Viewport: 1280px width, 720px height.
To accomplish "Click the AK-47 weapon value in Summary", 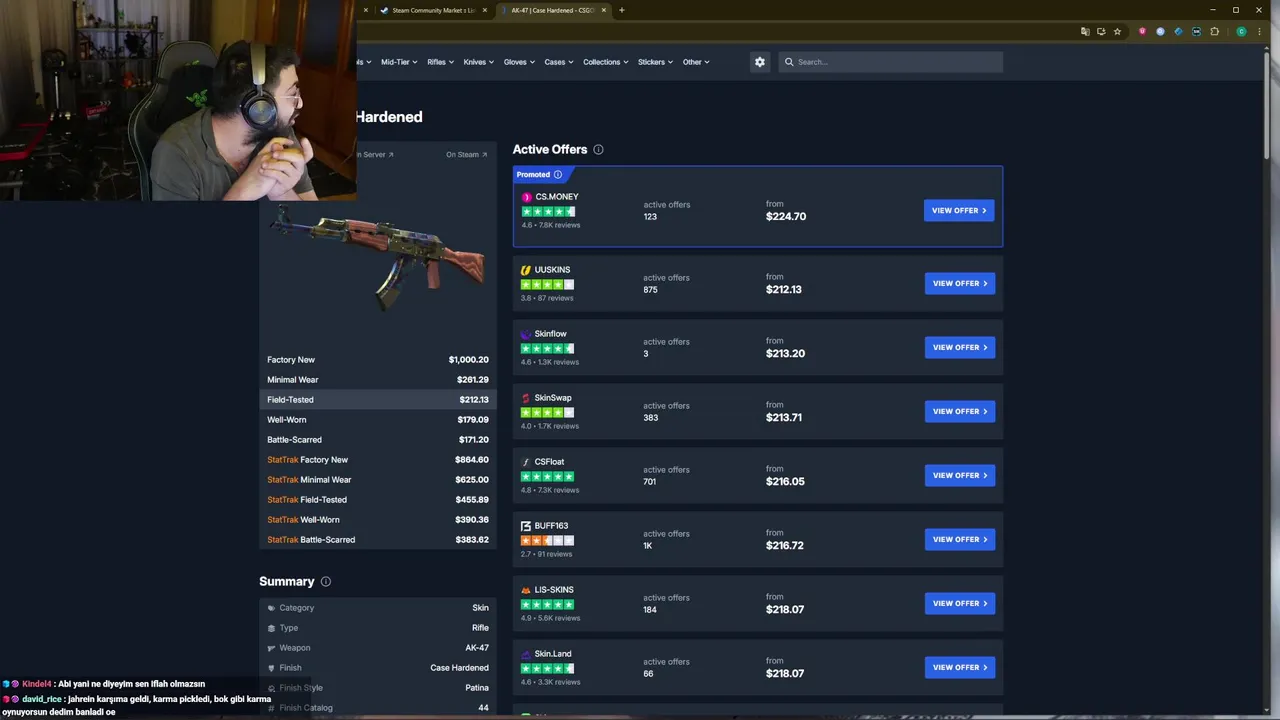I will pos(477,648).
